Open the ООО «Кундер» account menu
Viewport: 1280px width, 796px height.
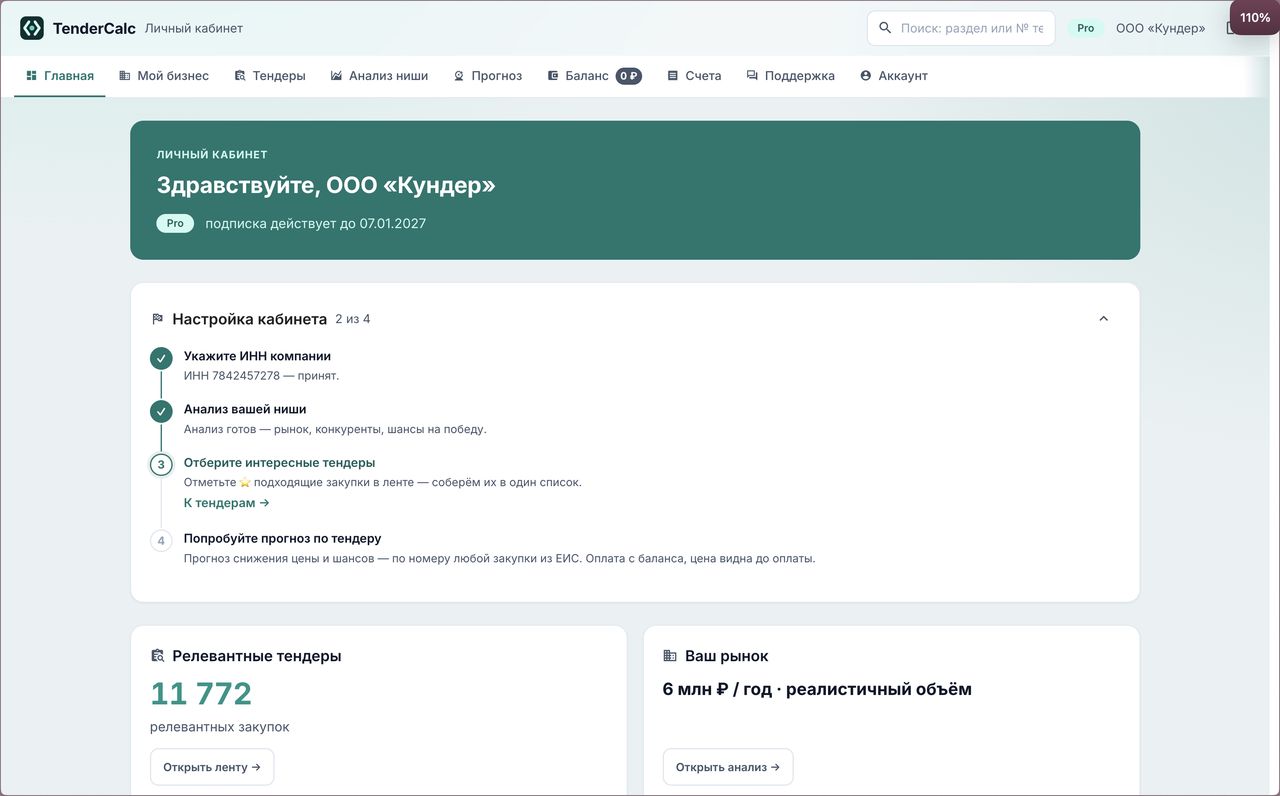tap(1160, 28)
